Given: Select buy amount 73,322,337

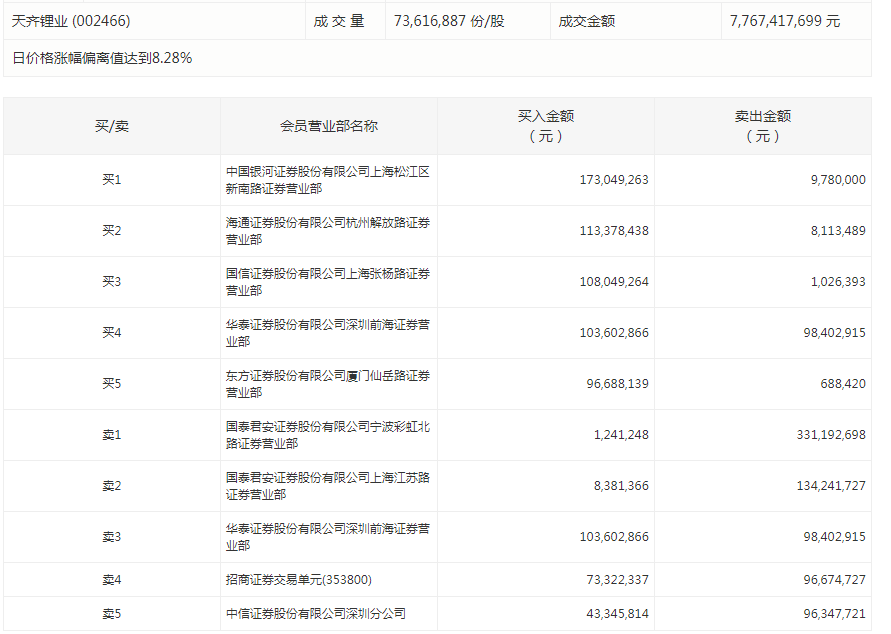Looking at the screenshot, I should (617, 580).
